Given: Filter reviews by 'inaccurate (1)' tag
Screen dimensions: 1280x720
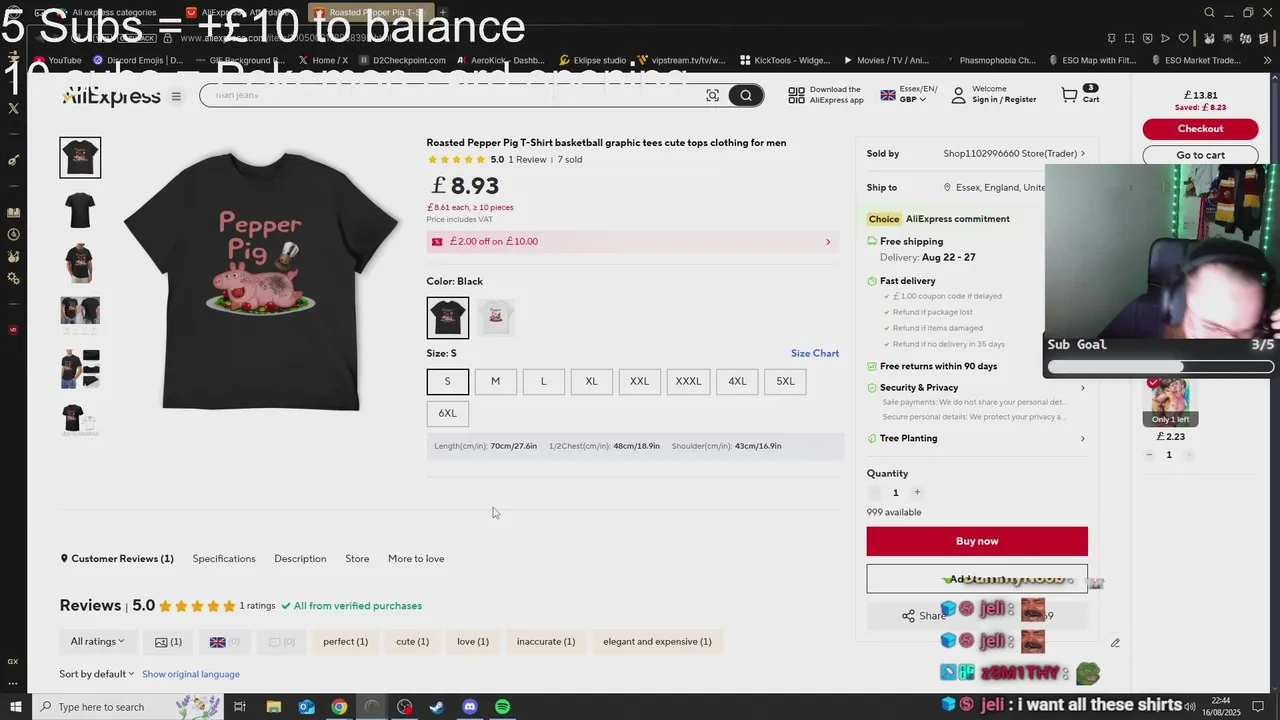Looking at the screenshot, I should click(x=546, y=642).
